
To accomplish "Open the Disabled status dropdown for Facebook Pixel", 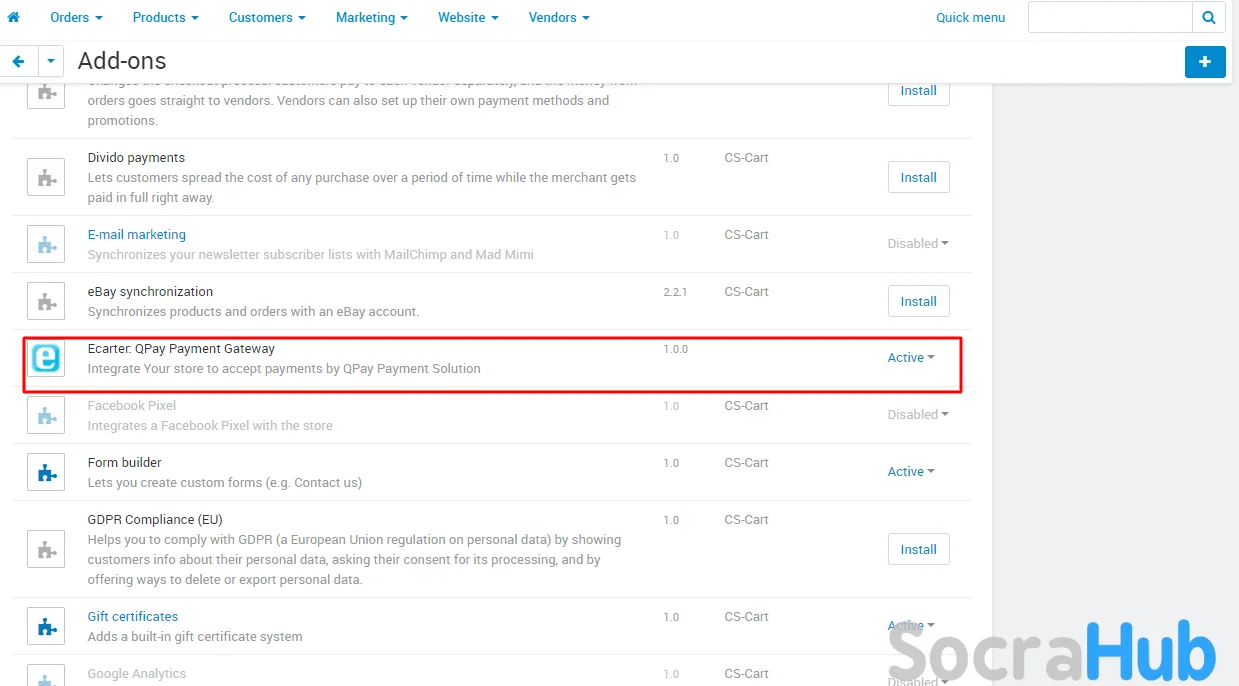I will click(x=917, y=415).
